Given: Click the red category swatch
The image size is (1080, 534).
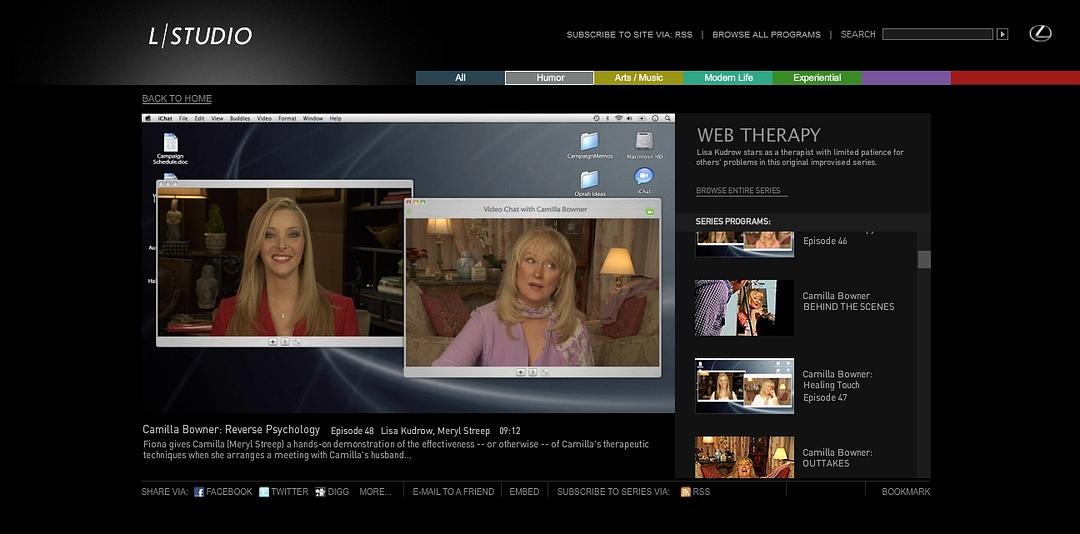Looking at the screenshot, I should (1015, 78).
